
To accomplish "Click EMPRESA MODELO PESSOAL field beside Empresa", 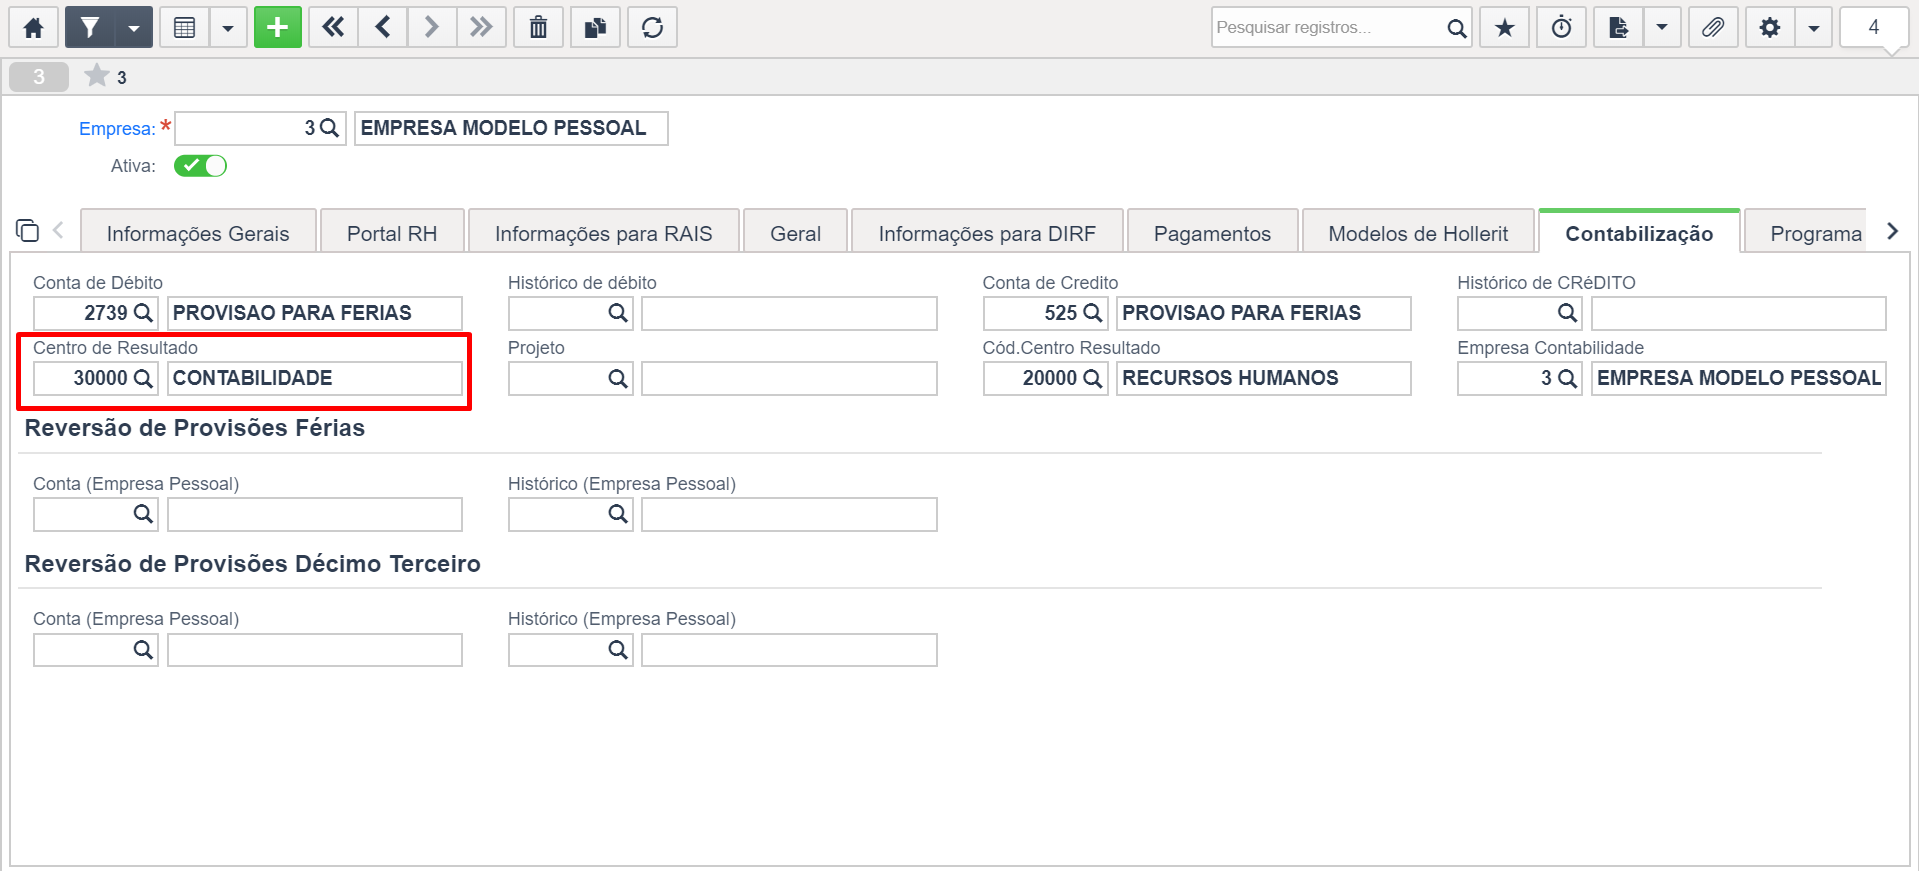I will 511,128.
